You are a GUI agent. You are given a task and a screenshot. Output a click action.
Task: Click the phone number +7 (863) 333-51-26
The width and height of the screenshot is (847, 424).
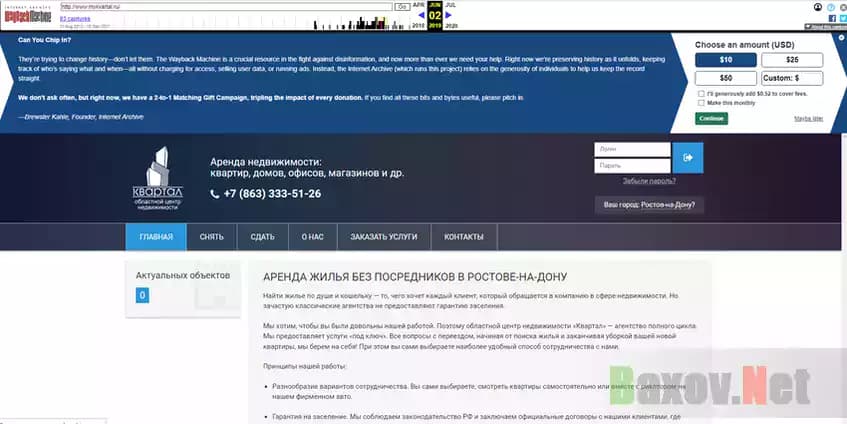click(x=272, y=194)
